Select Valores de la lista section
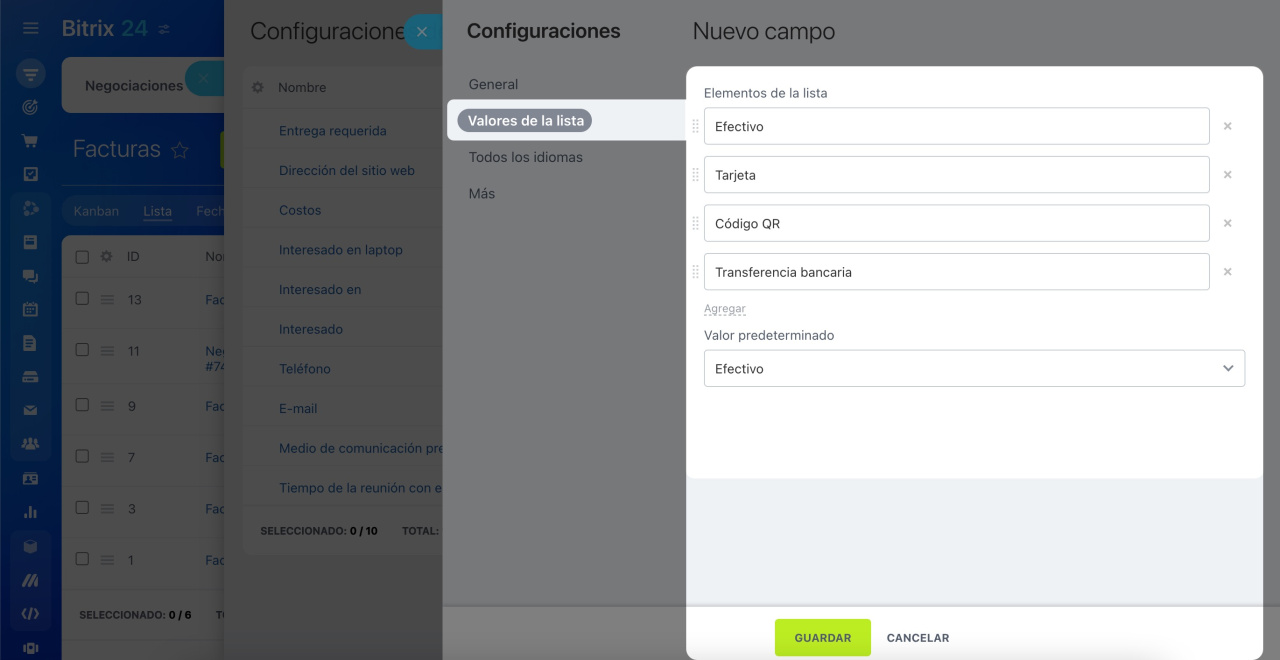This screenshot has height=660, width=1280. click(x=525, y=121)
